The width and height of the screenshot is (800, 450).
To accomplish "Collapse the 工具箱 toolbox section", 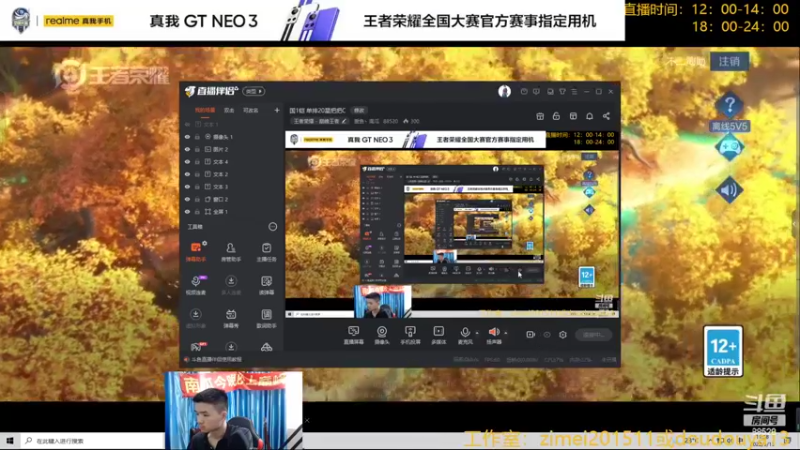I will pos(272,227).
